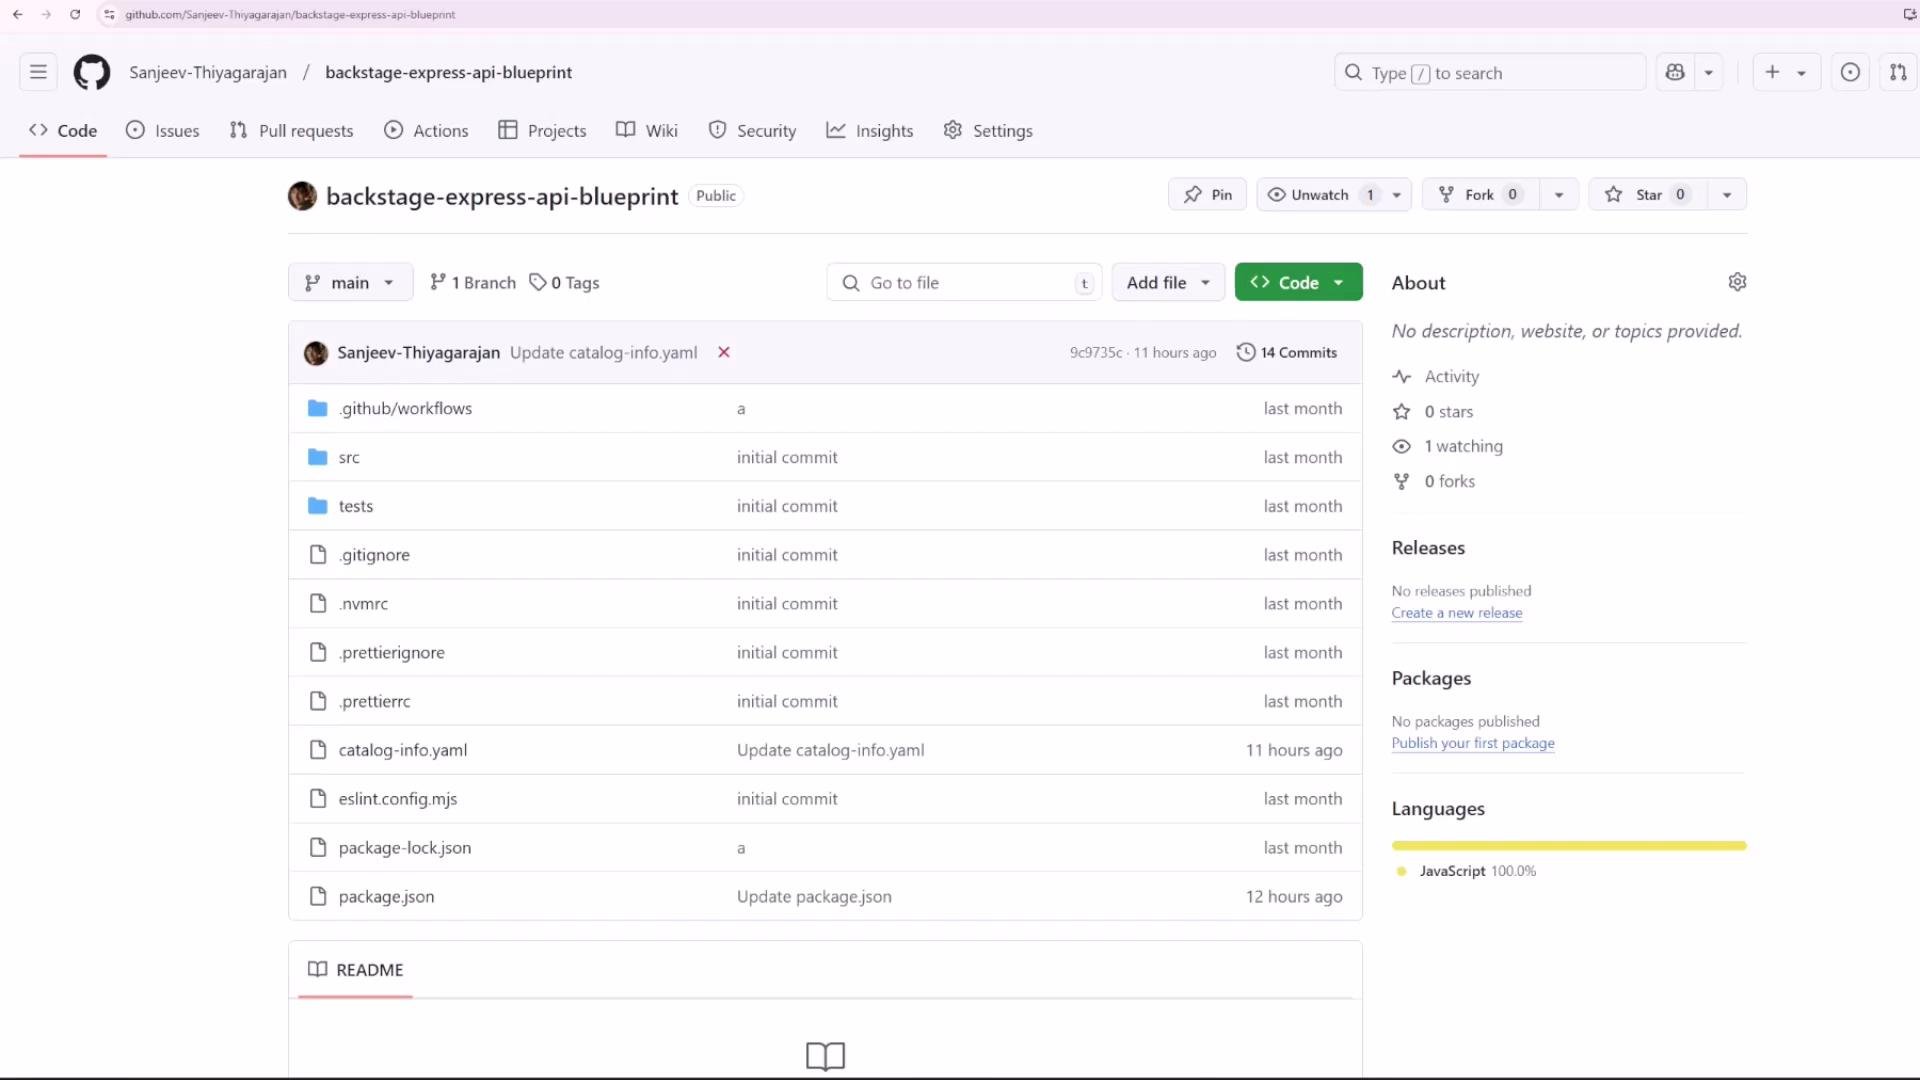Click the file icon beside .nvmrc
This screenshot has width=1920, height=1080.
[318, 603]
